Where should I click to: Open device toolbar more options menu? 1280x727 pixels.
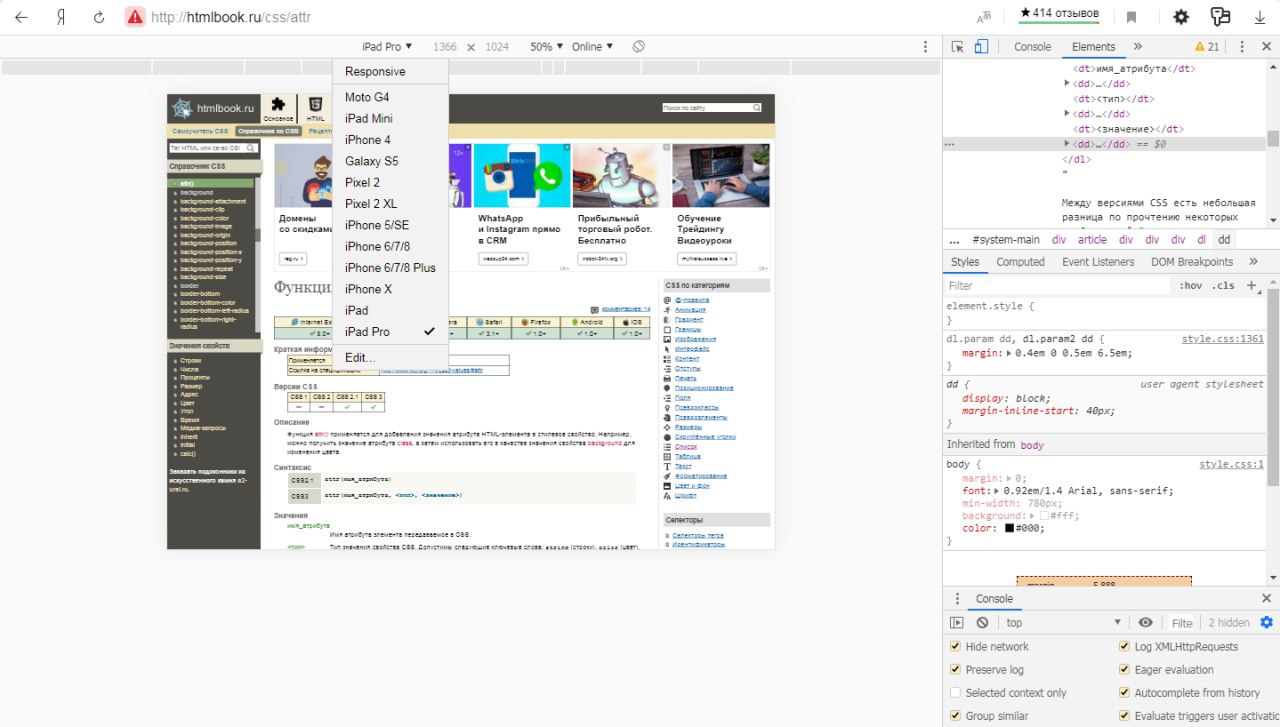(x=926, y=47)
